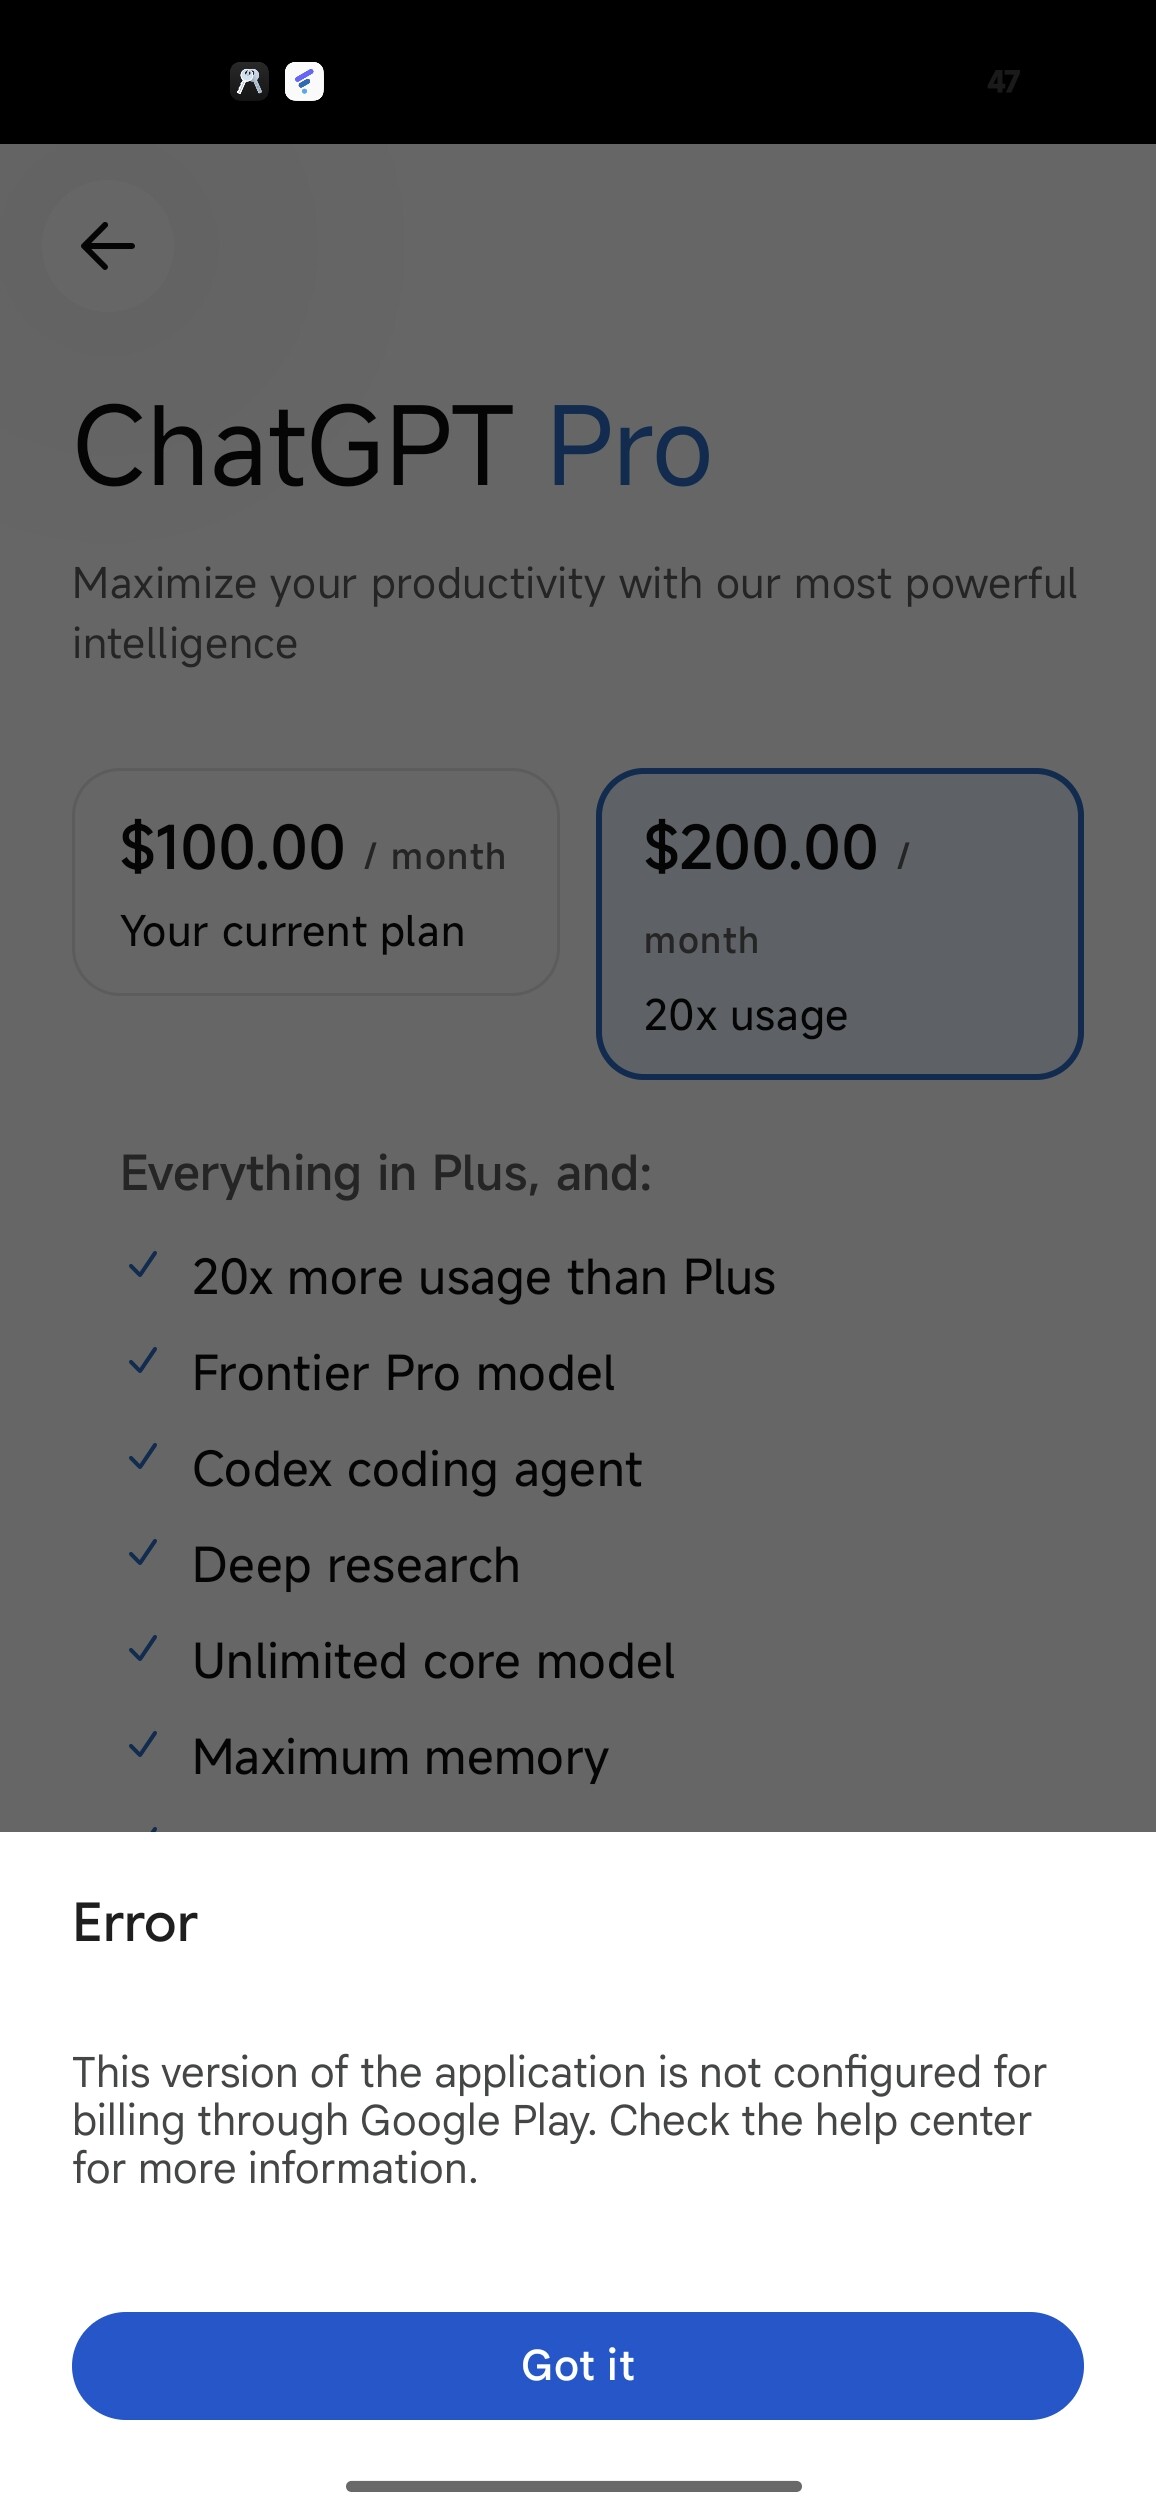Tap checkmark beside Maximum memory
This screenshot has height=2510, width=1156.
144,1745
